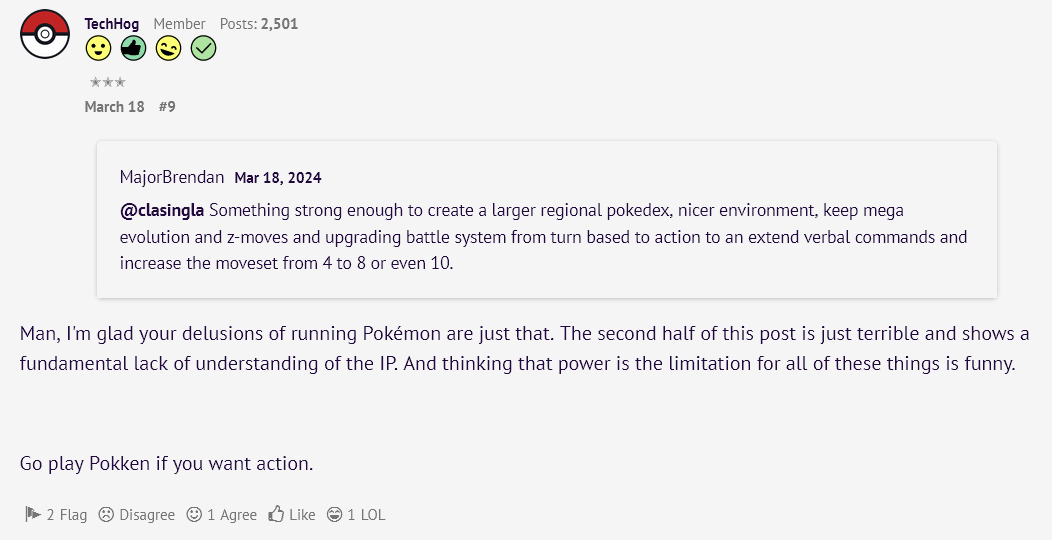Click the yellow smiley face badge

99,48
